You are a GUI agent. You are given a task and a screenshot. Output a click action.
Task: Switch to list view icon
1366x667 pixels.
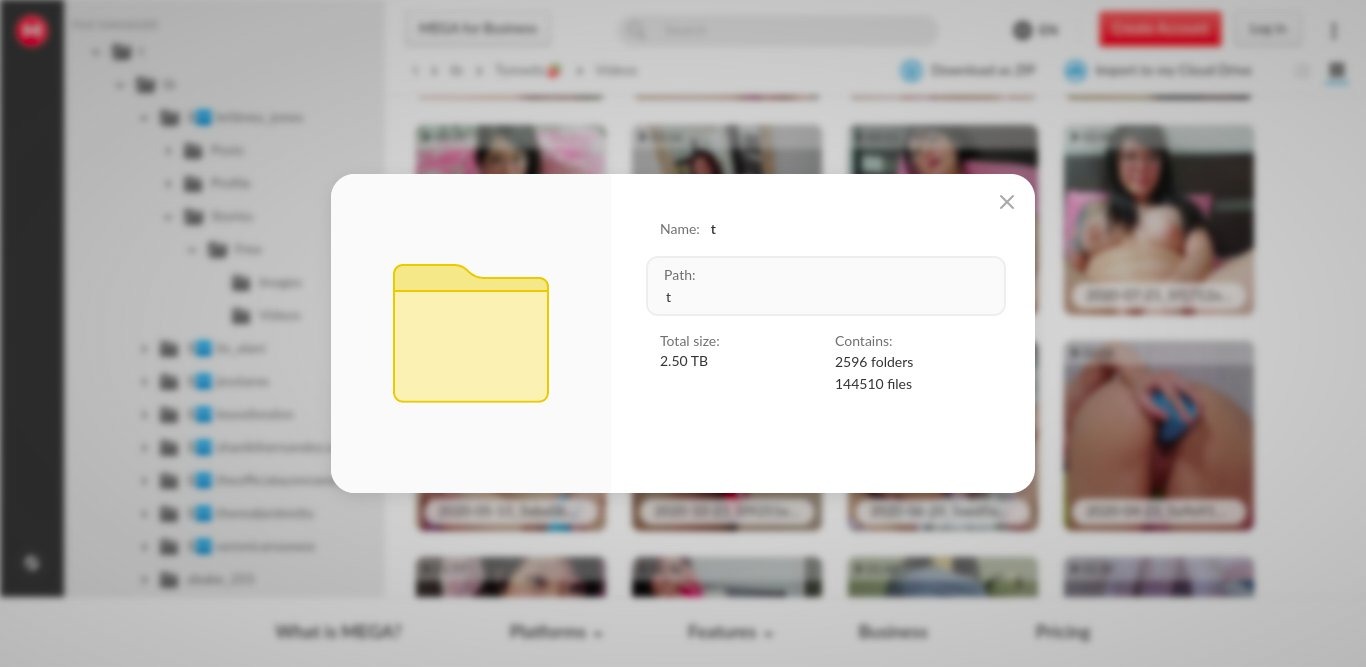(1302, 71)
